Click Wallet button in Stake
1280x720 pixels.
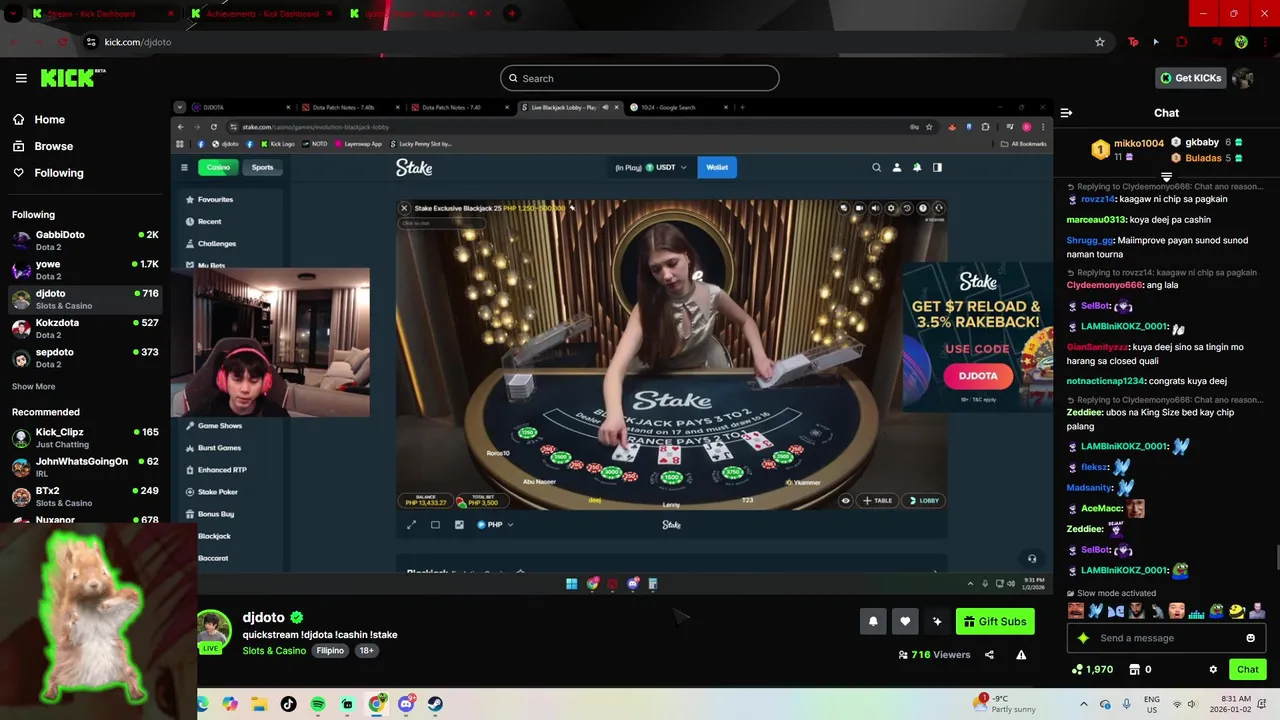point(717,167)
